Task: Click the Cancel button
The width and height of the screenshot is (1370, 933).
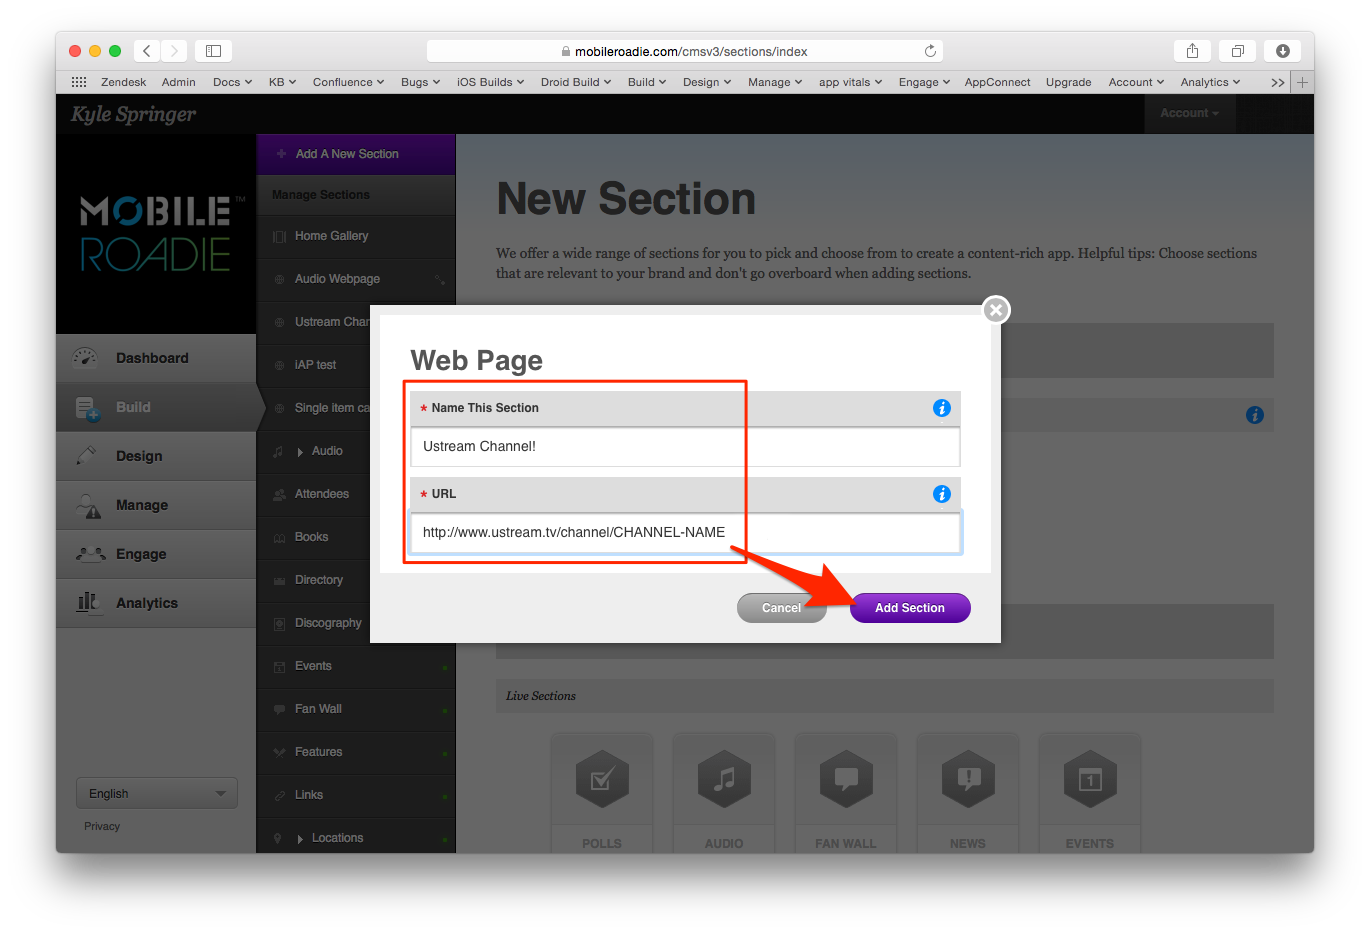Action: click(x=781, y=608)
